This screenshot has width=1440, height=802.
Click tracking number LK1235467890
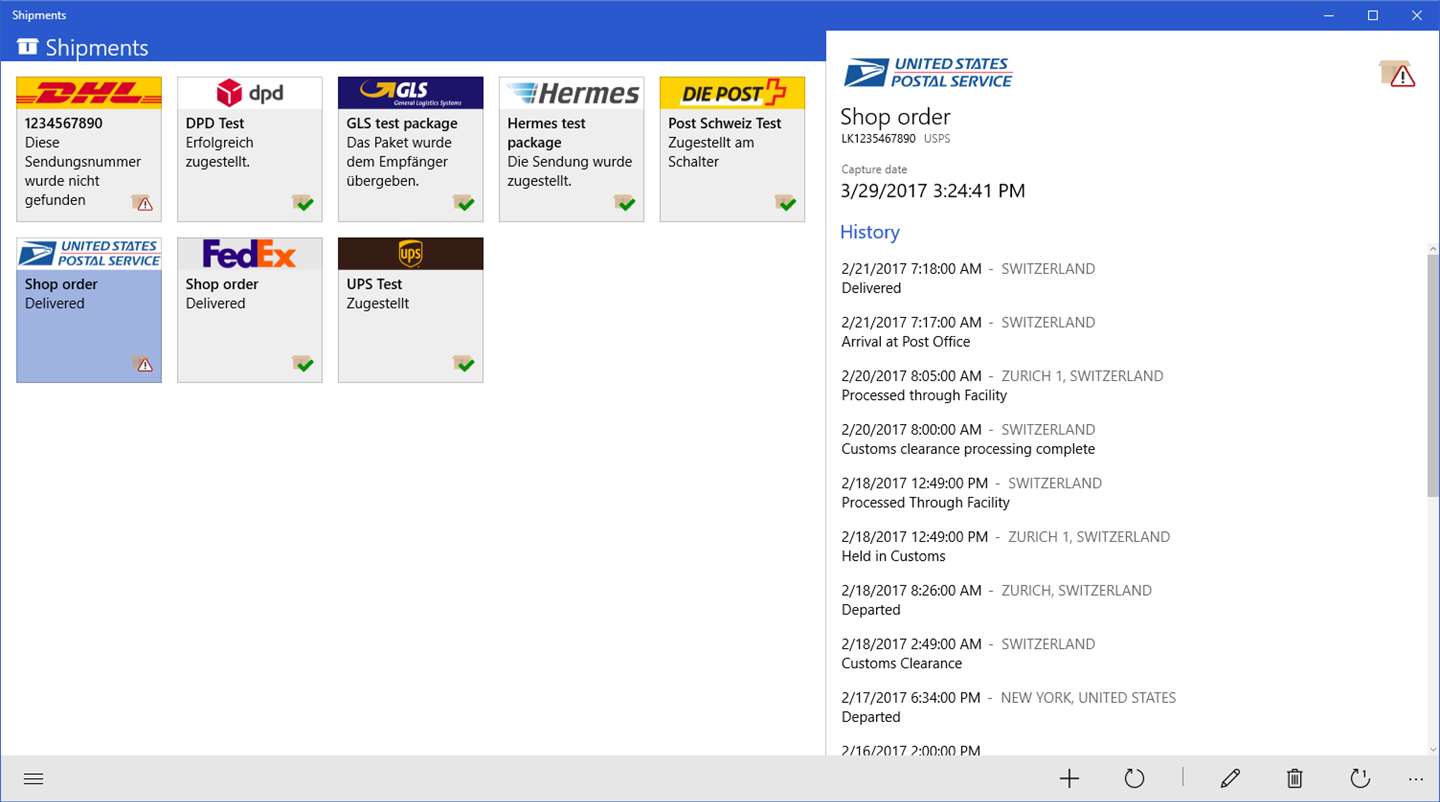click(x=878, y=139)
